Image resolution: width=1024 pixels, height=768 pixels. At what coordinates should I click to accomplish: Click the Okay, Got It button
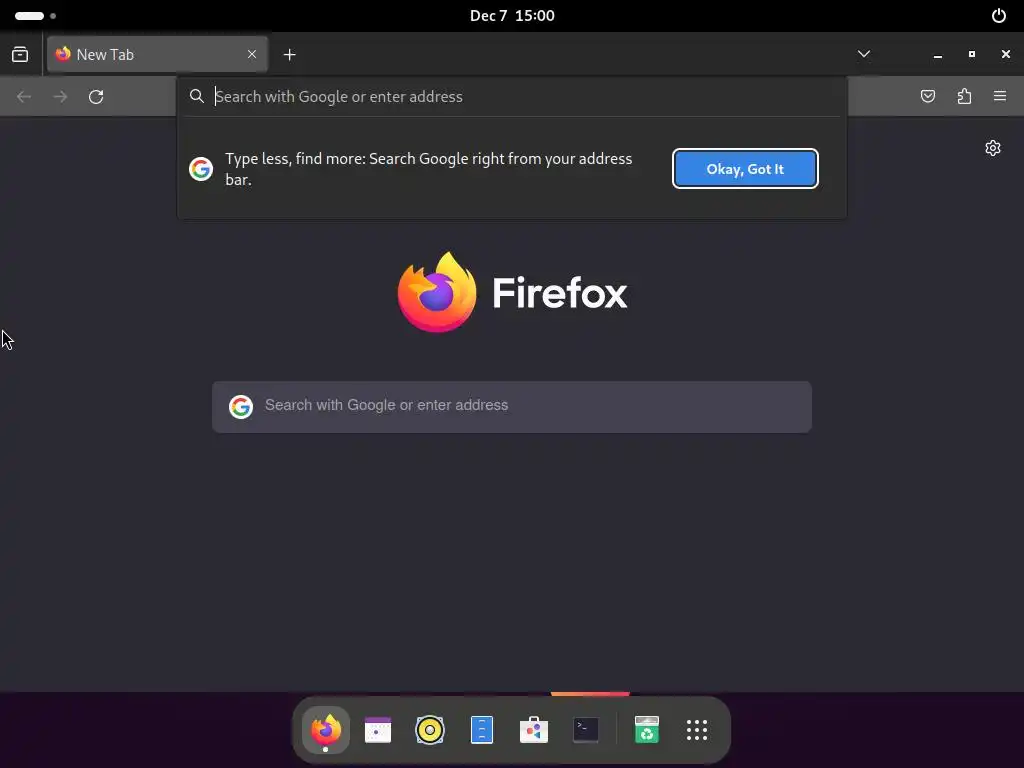745,169
